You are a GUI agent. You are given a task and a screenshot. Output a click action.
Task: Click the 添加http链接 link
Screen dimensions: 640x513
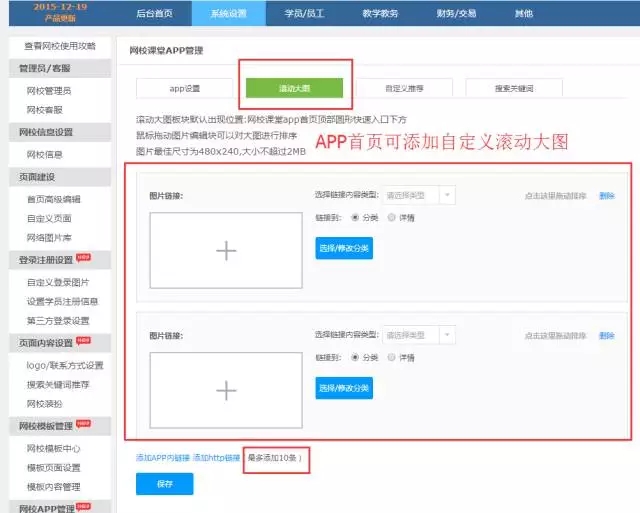(217, 458)
